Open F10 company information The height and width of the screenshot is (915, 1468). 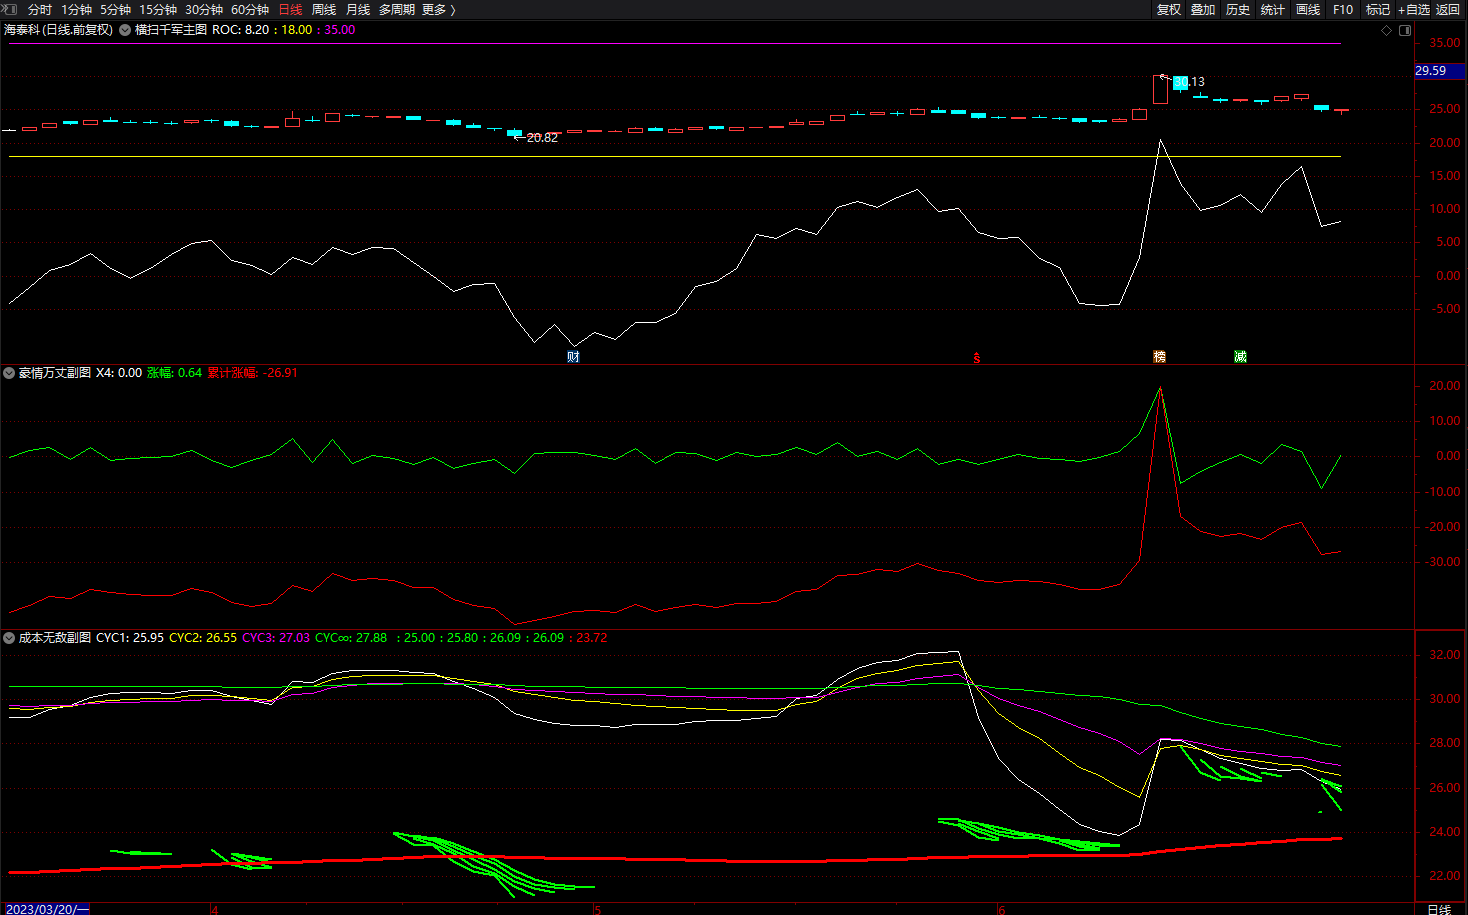pyautogui.click(x=1343, y=9)
